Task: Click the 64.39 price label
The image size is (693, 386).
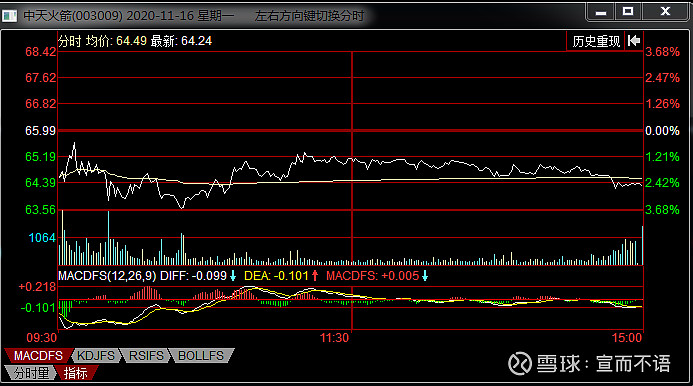Action: (x=41, y=183)
